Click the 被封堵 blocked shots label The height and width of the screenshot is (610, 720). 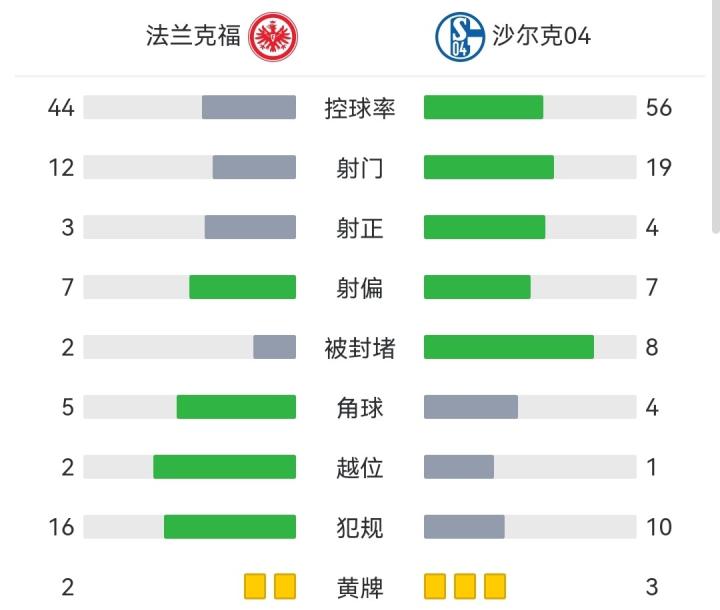coord(360,348)
